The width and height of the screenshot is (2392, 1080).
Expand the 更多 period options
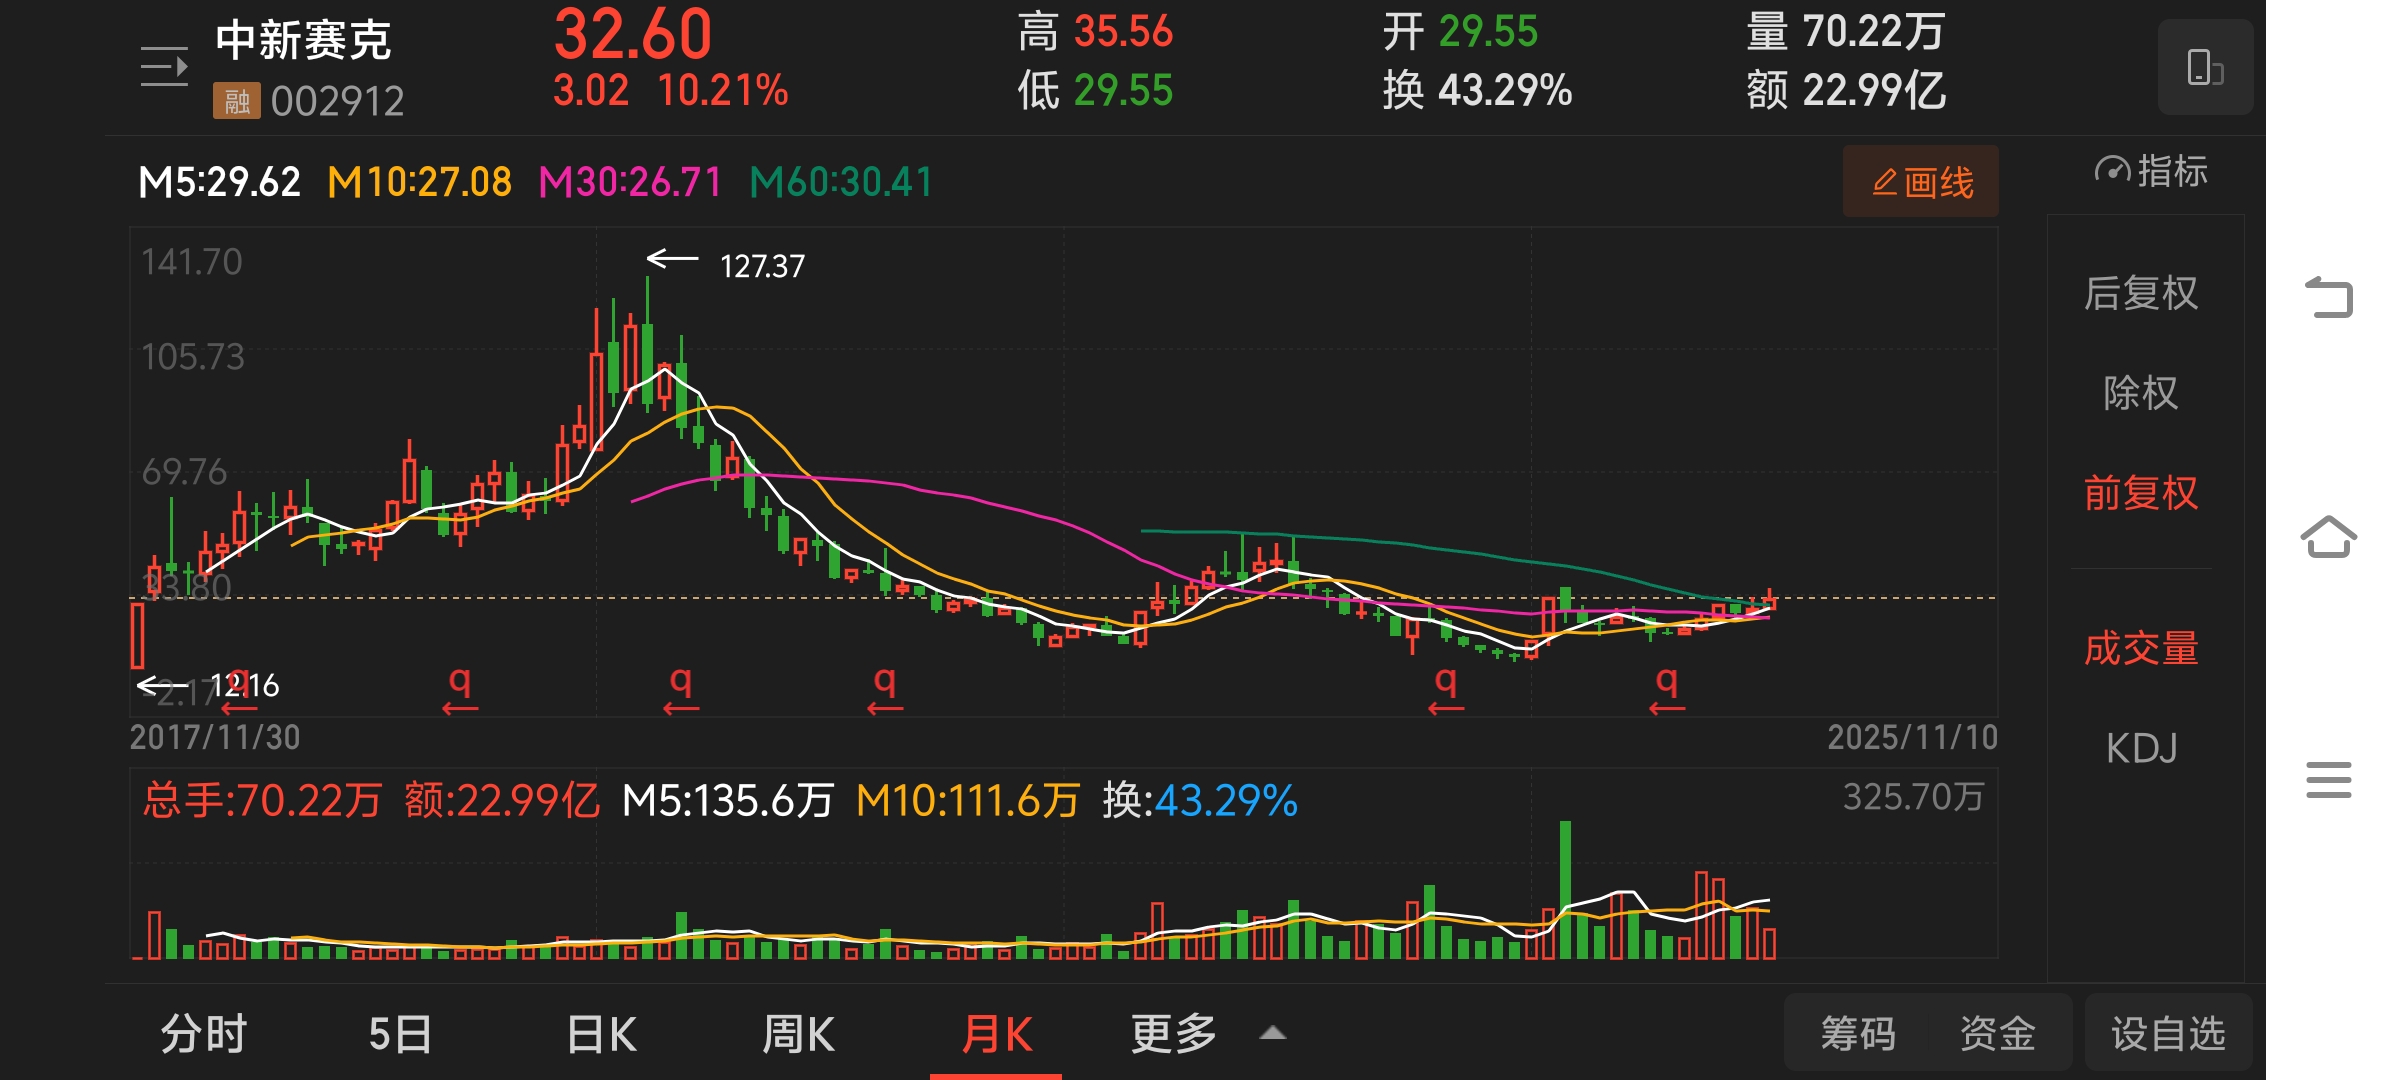pyautogui.click(x=1173, y=1034)
